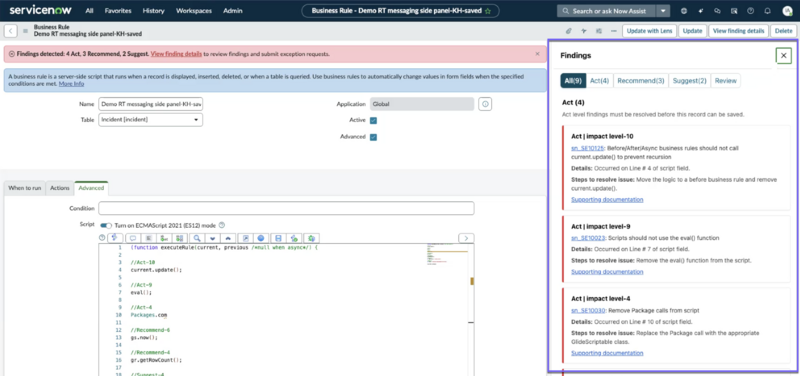Click the Update button
Viewport: 800px width, 376px height.
point(692,31)
